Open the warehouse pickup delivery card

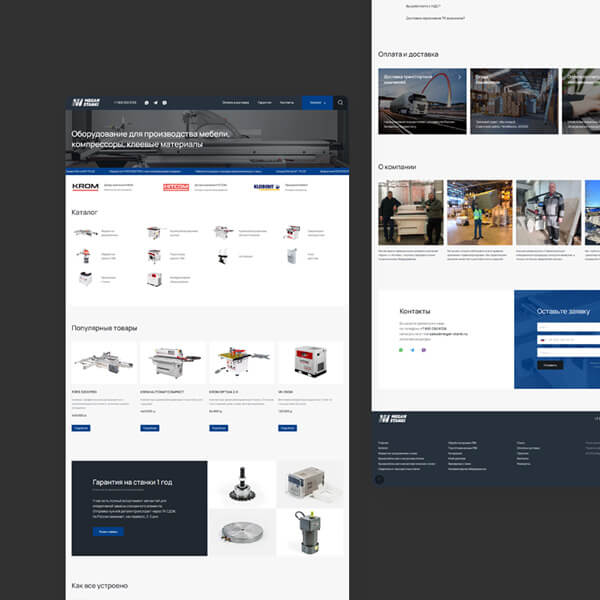(x=514, y=101)
